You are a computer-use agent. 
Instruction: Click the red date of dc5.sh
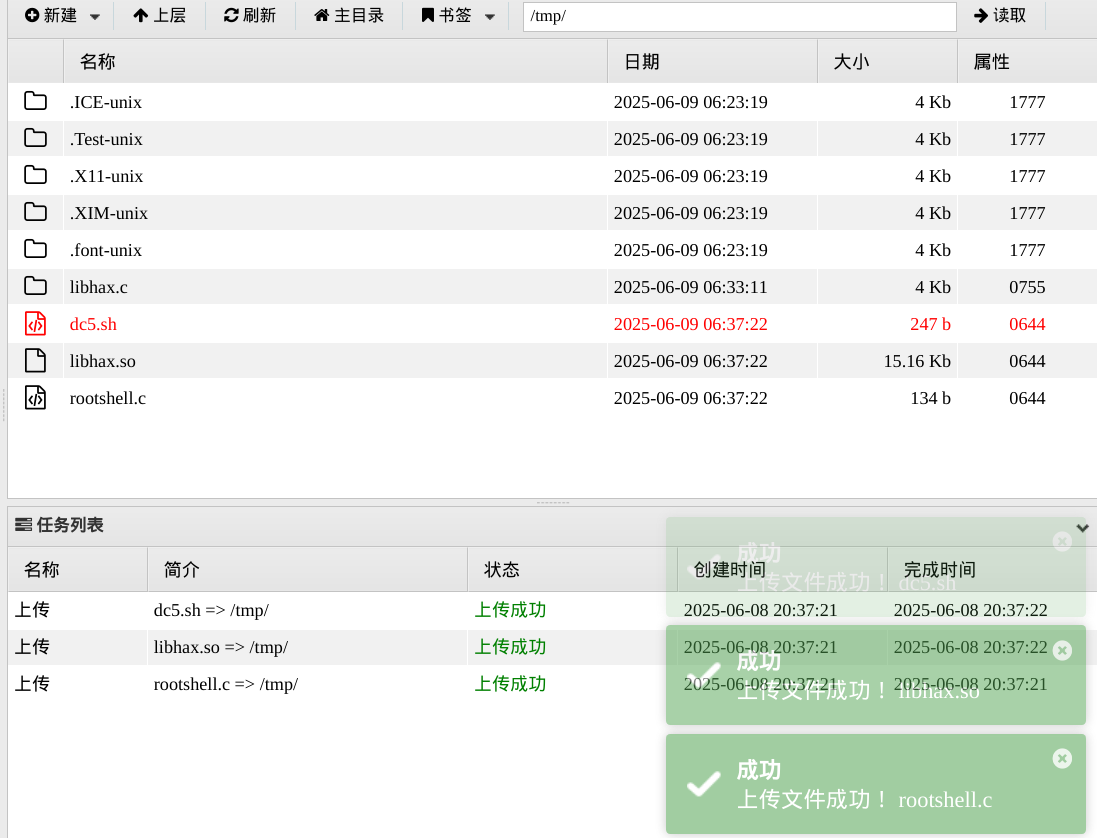pos(691,325)
